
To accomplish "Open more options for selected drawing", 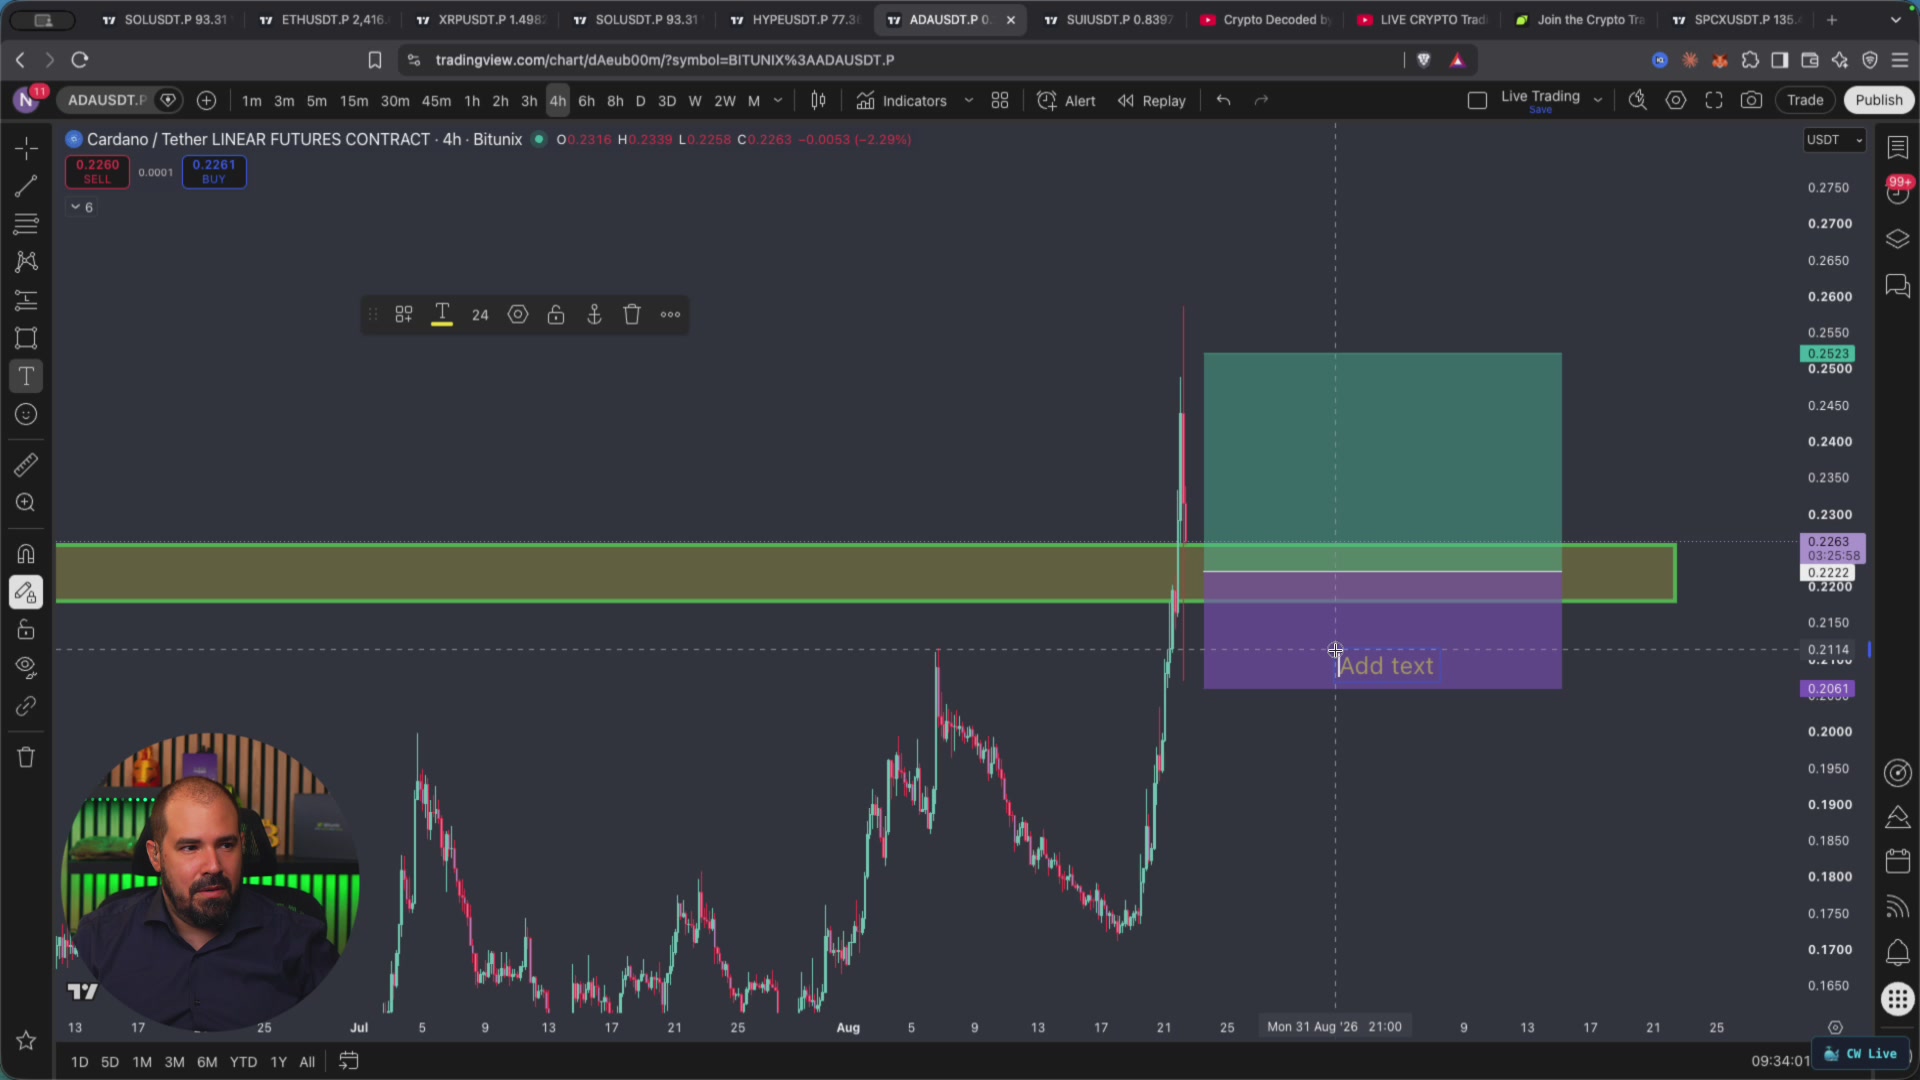I will pyautogui.click(x=670, y=315).
